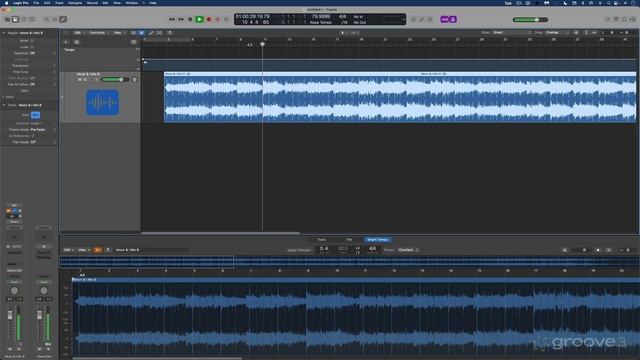
Task: Open the Window menu
Action: click(132, 3)
